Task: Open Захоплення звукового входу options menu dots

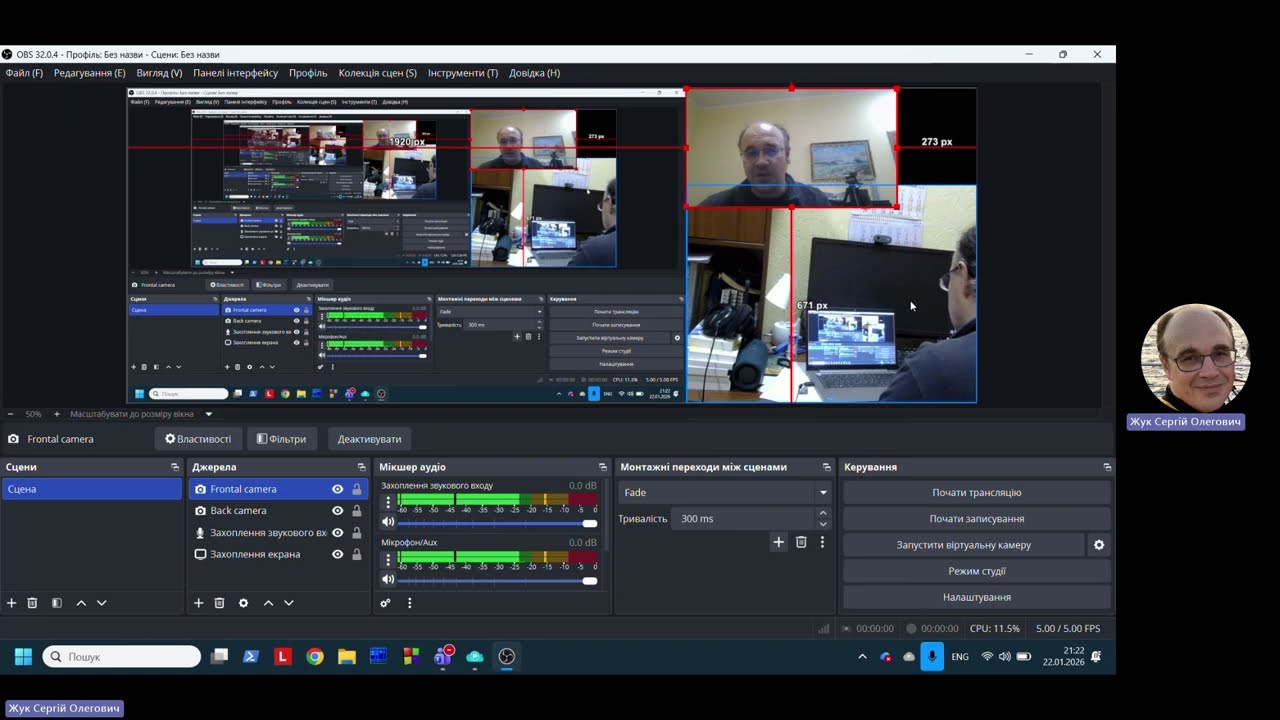Action: coord(388,503)
